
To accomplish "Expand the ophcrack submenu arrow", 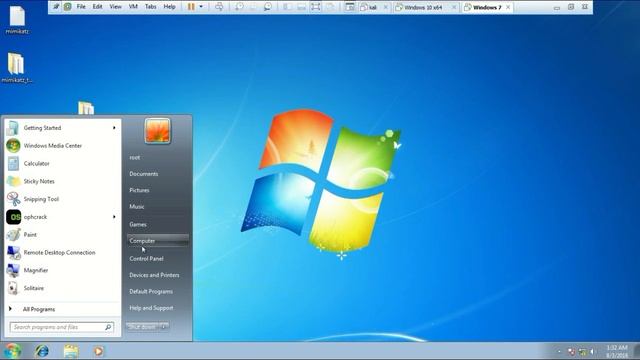I will pyautogui.click(x=114, y=217).
